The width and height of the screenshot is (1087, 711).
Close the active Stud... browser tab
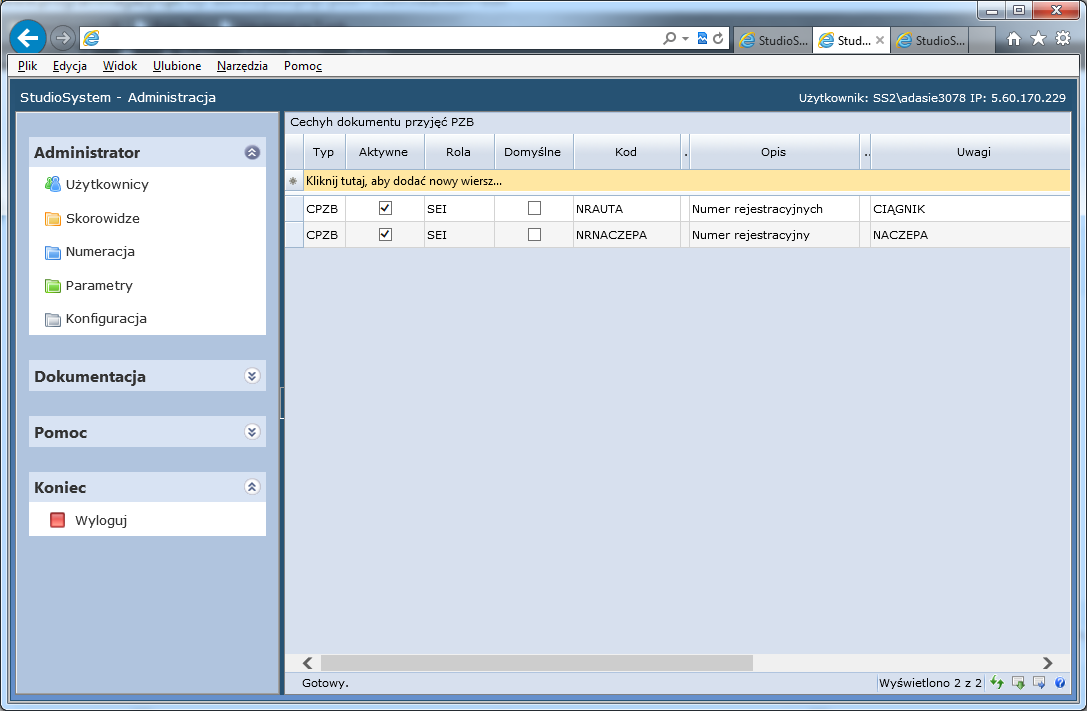[880, 40]
